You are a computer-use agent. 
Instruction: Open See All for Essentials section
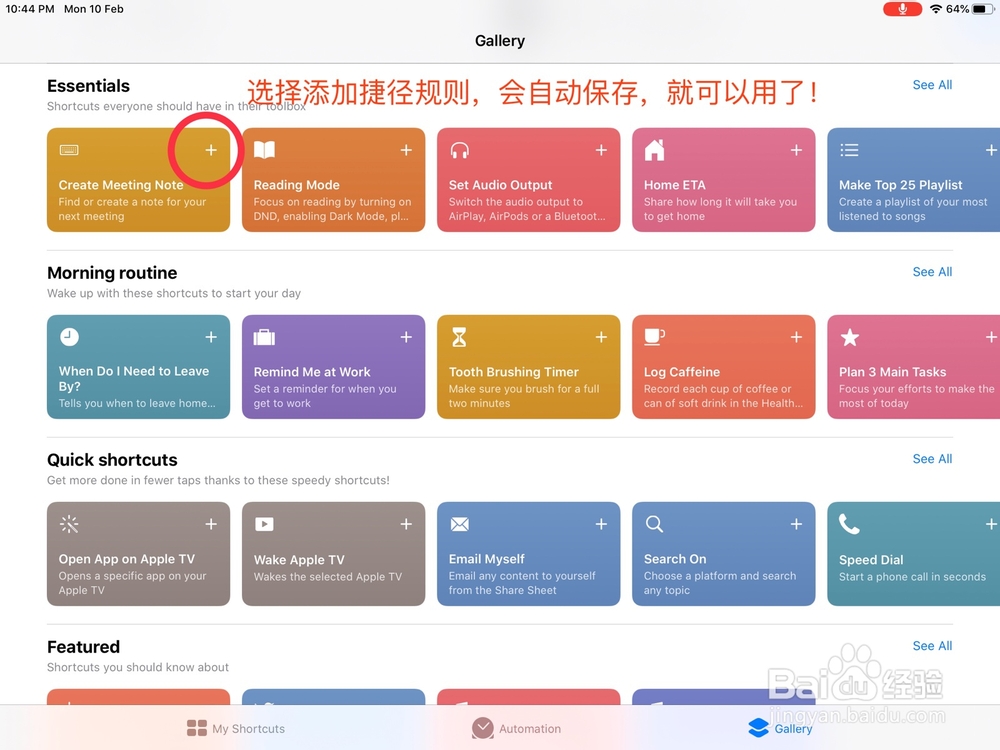click(x=931, y=85)
